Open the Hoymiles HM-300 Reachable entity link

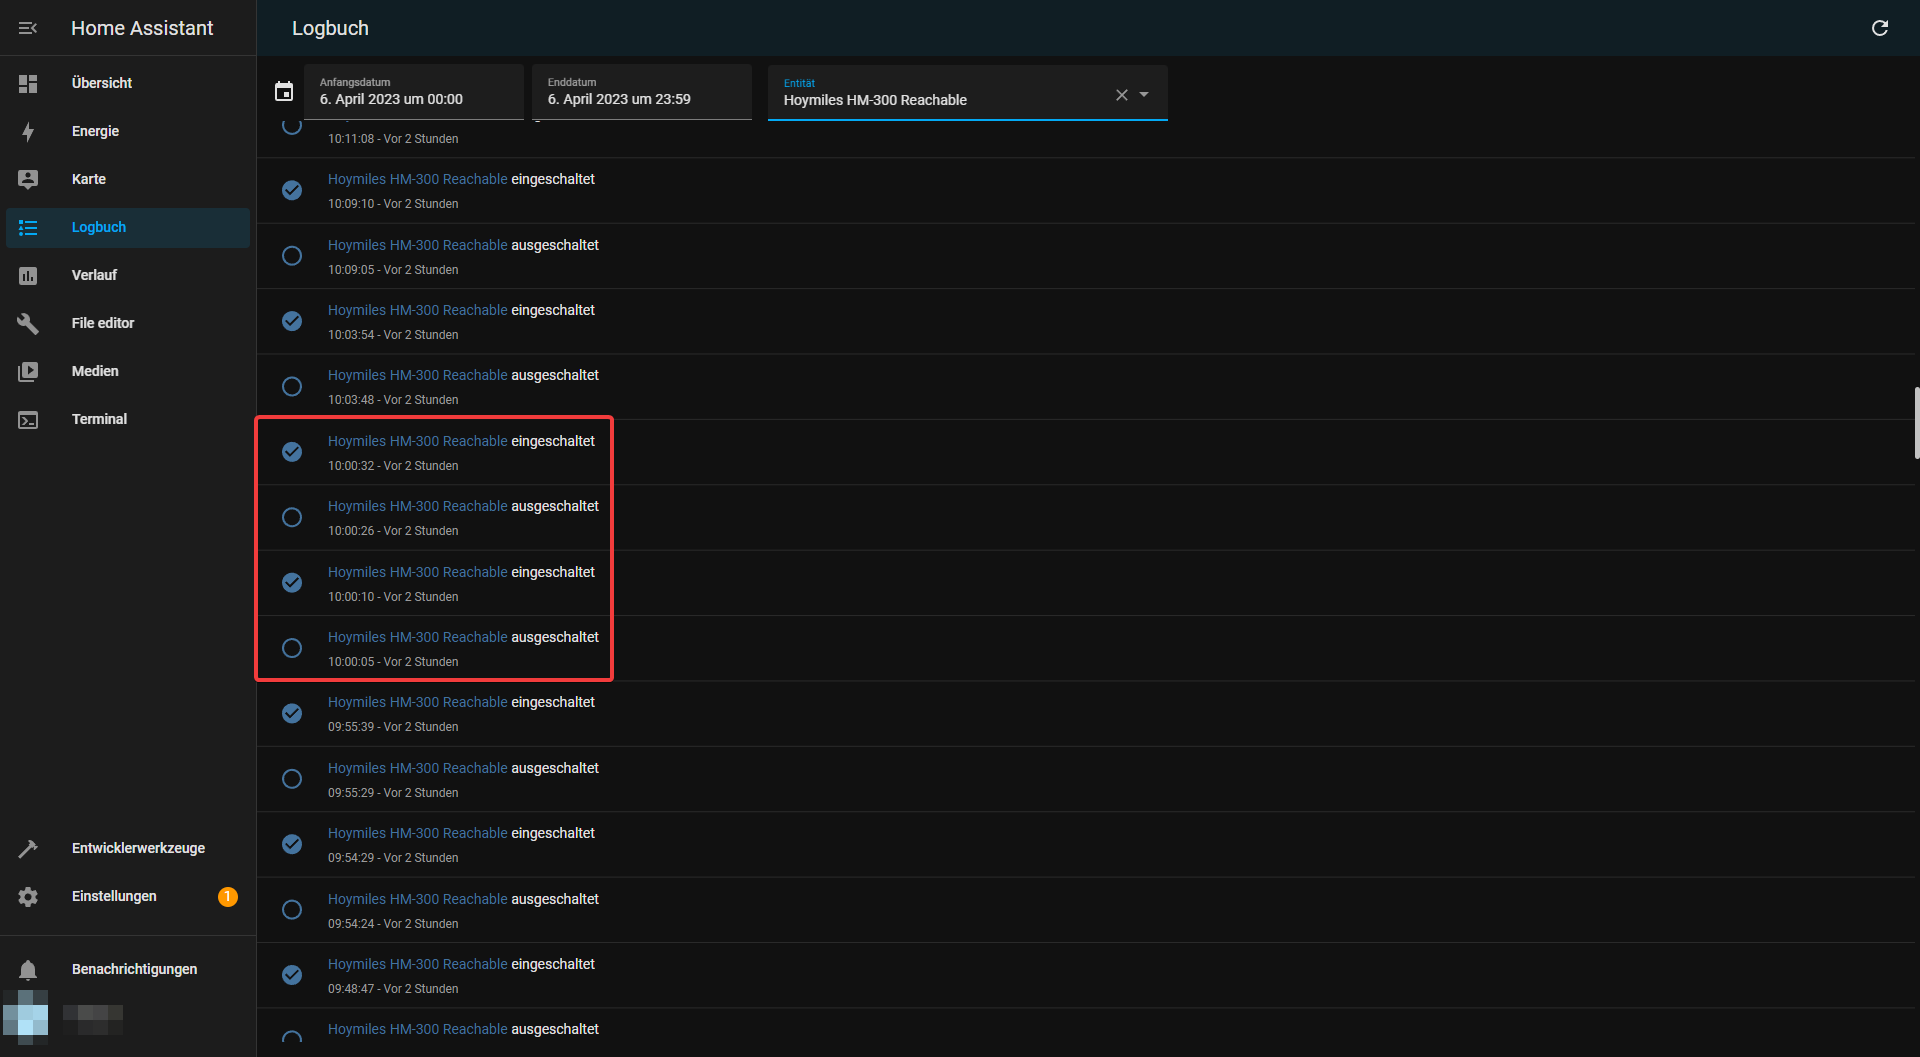tap(418, 441)
